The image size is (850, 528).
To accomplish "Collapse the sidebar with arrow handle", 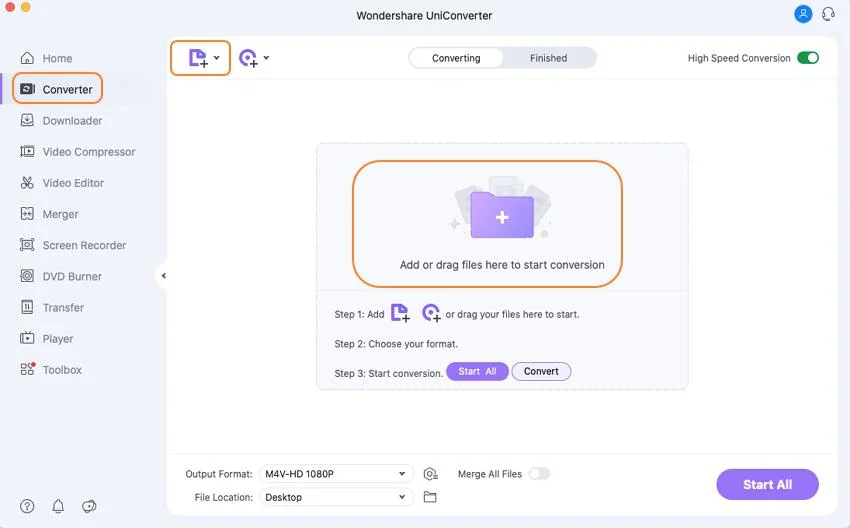I will 163,276.
